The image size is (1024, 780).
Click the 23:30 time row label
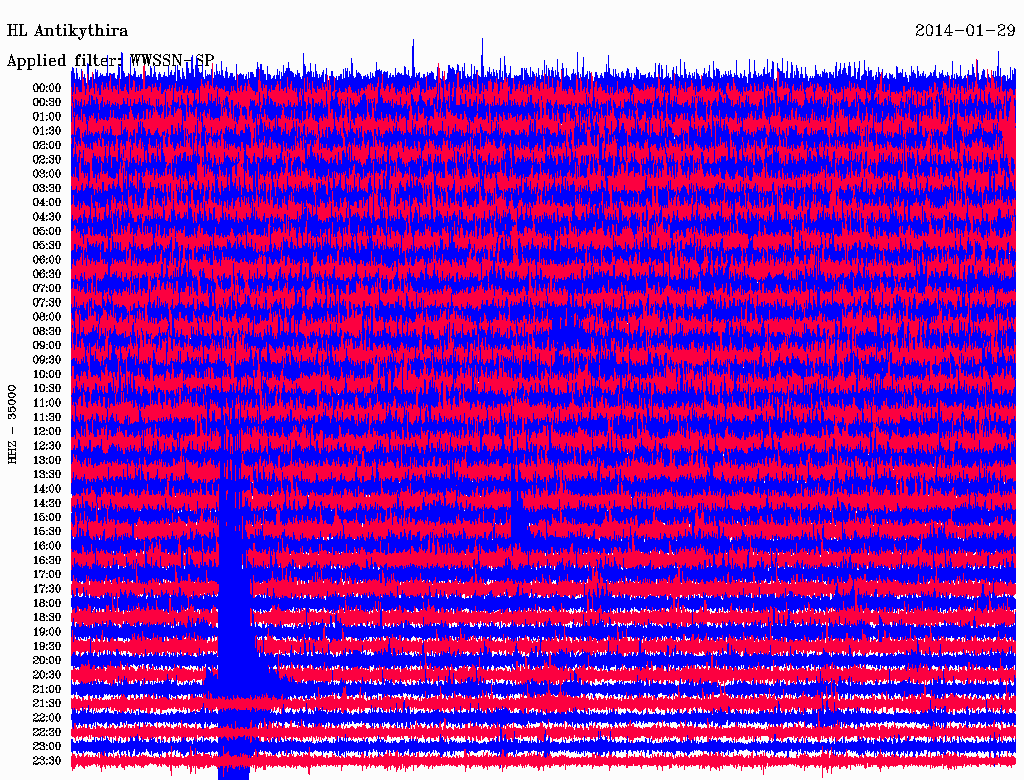point(46,760)
